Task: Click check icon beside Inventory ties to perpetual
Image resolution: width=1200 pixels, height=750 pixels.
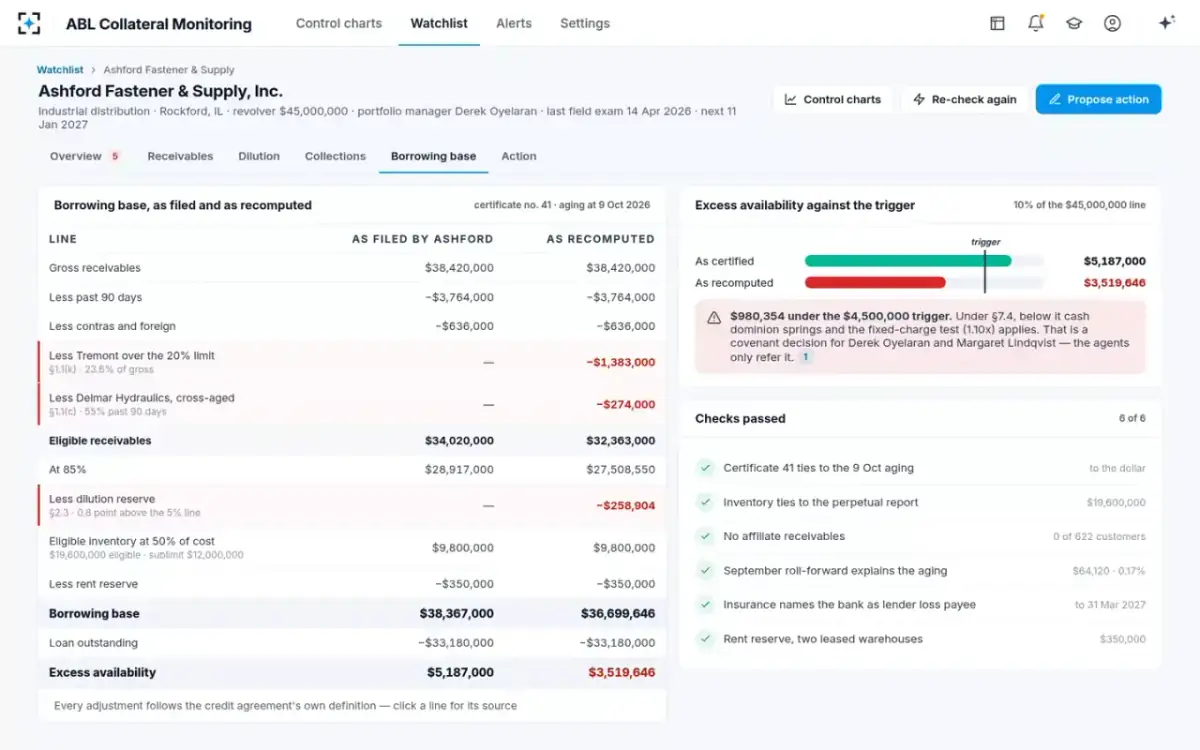Action: (706, 502)
